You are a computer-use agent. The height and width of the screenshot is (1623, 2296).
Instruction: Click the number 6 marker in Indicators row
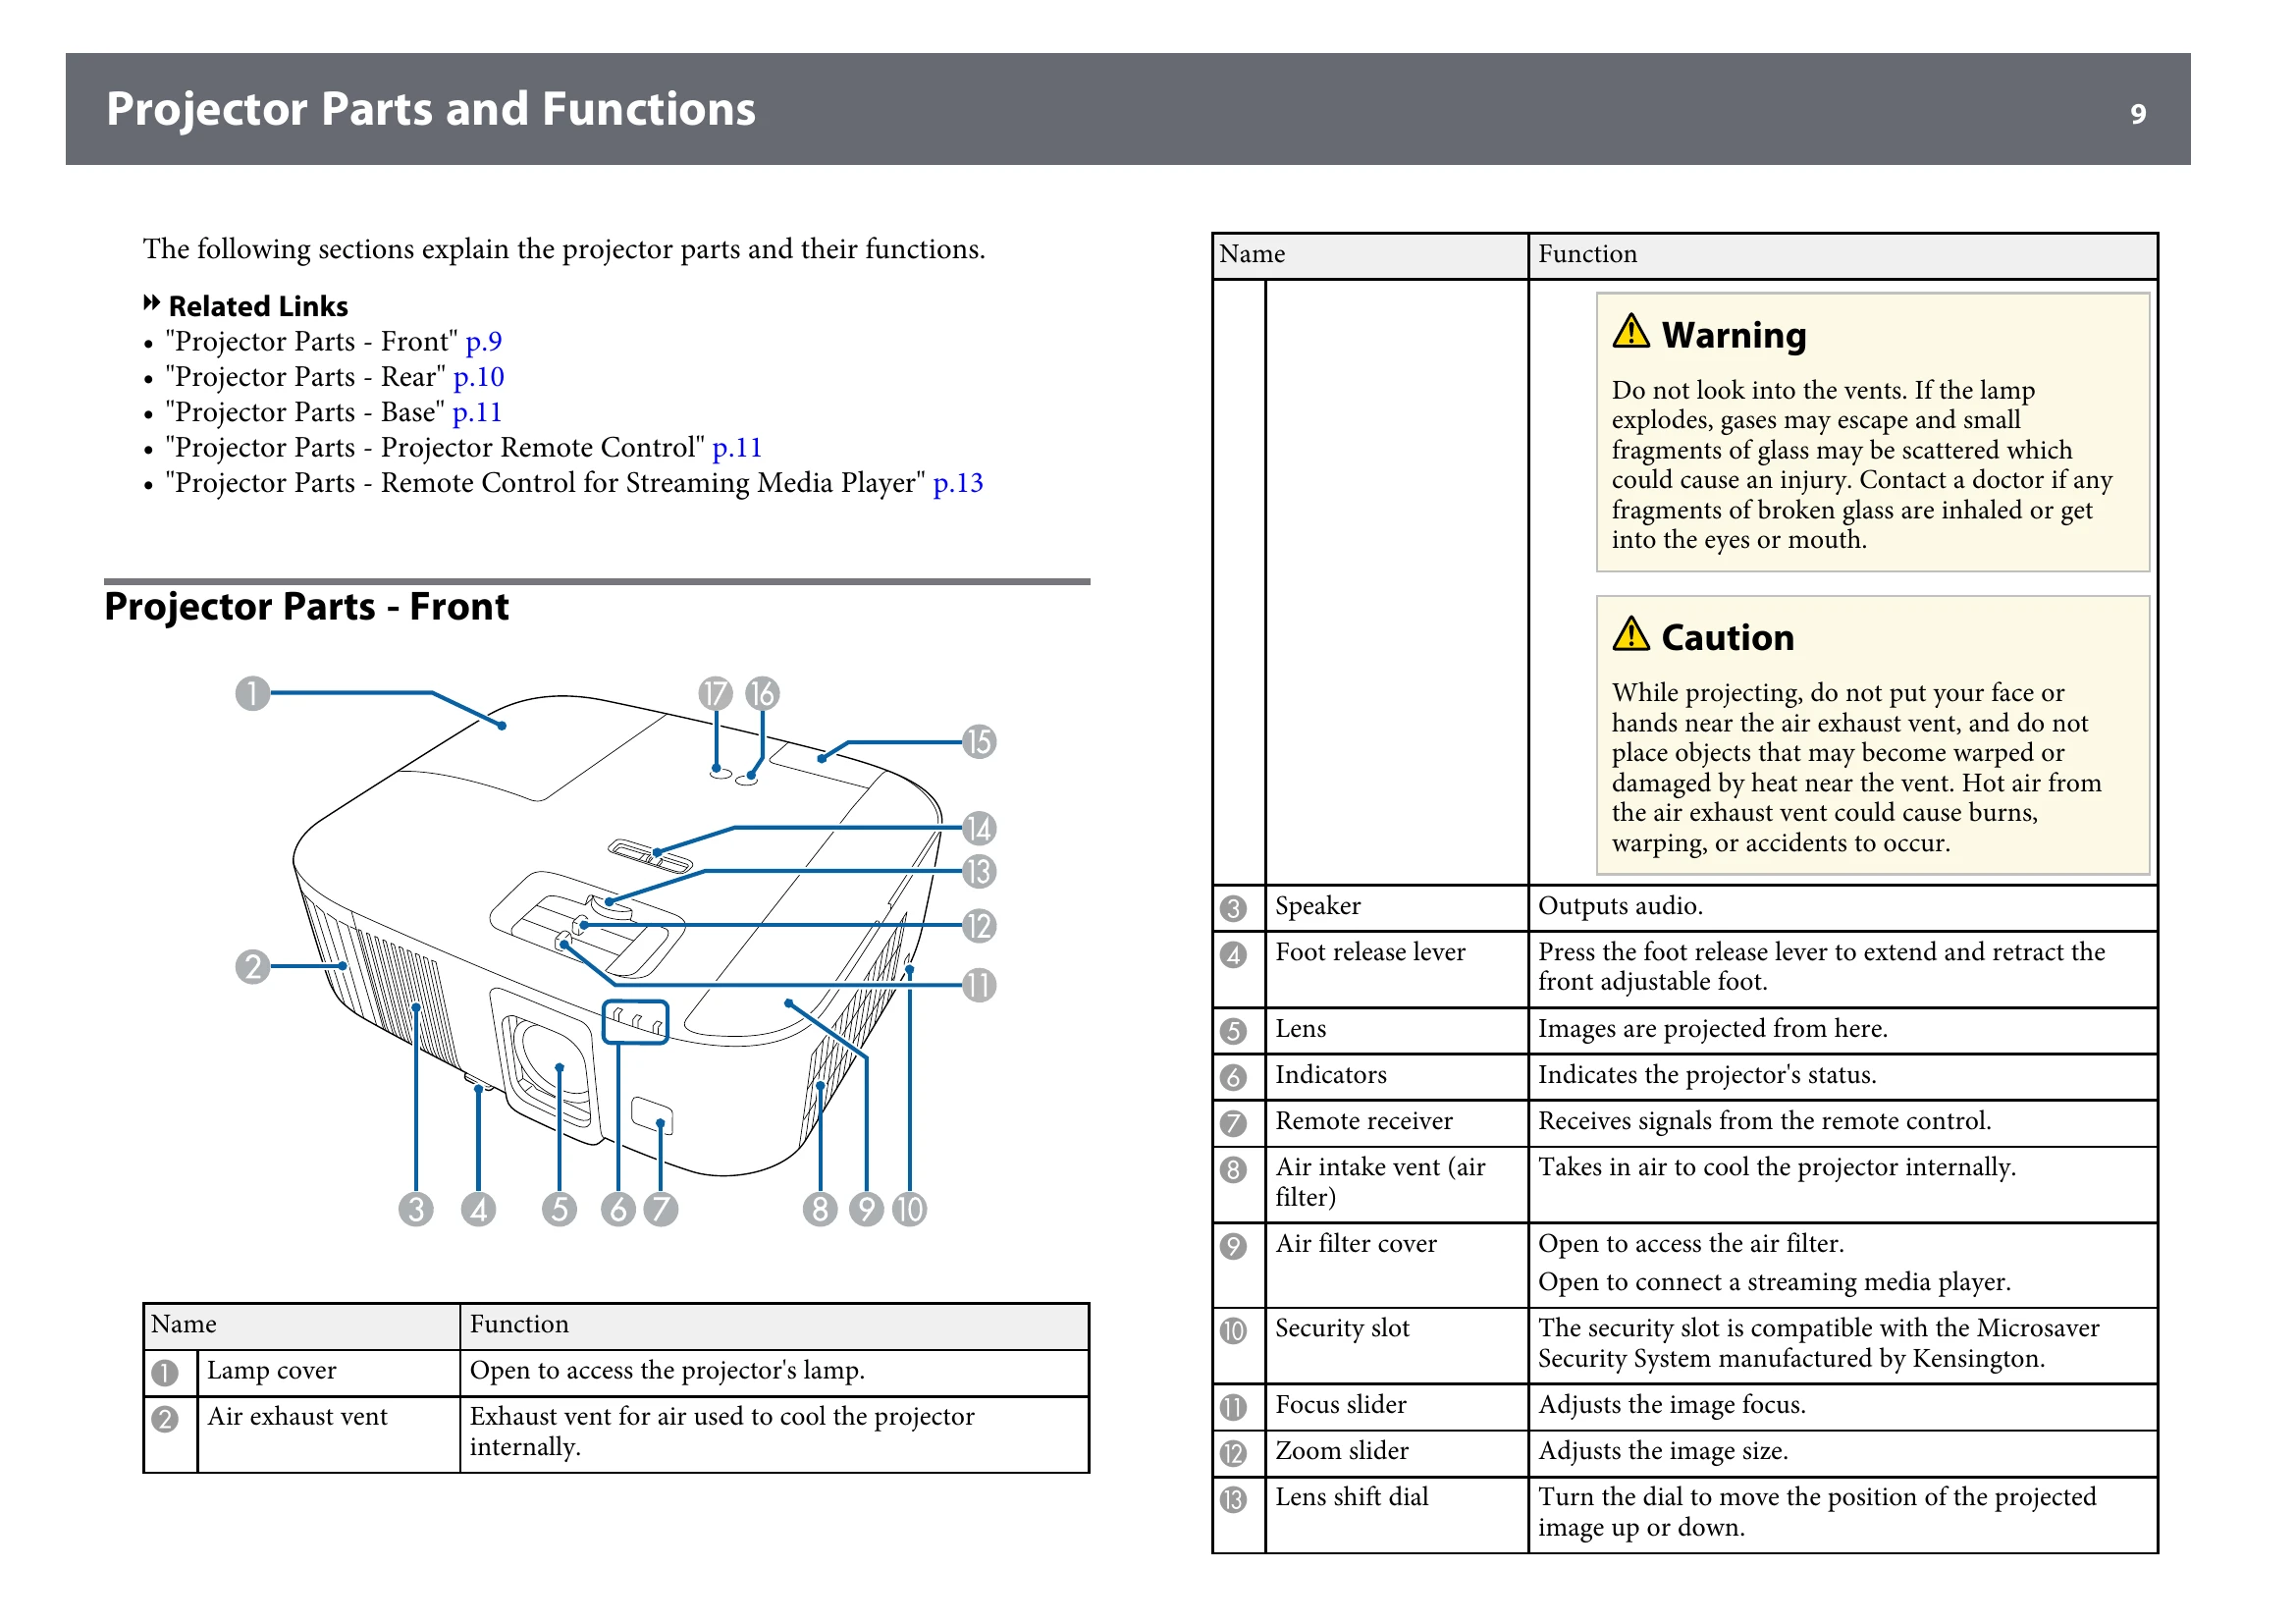[1234, 1078]
